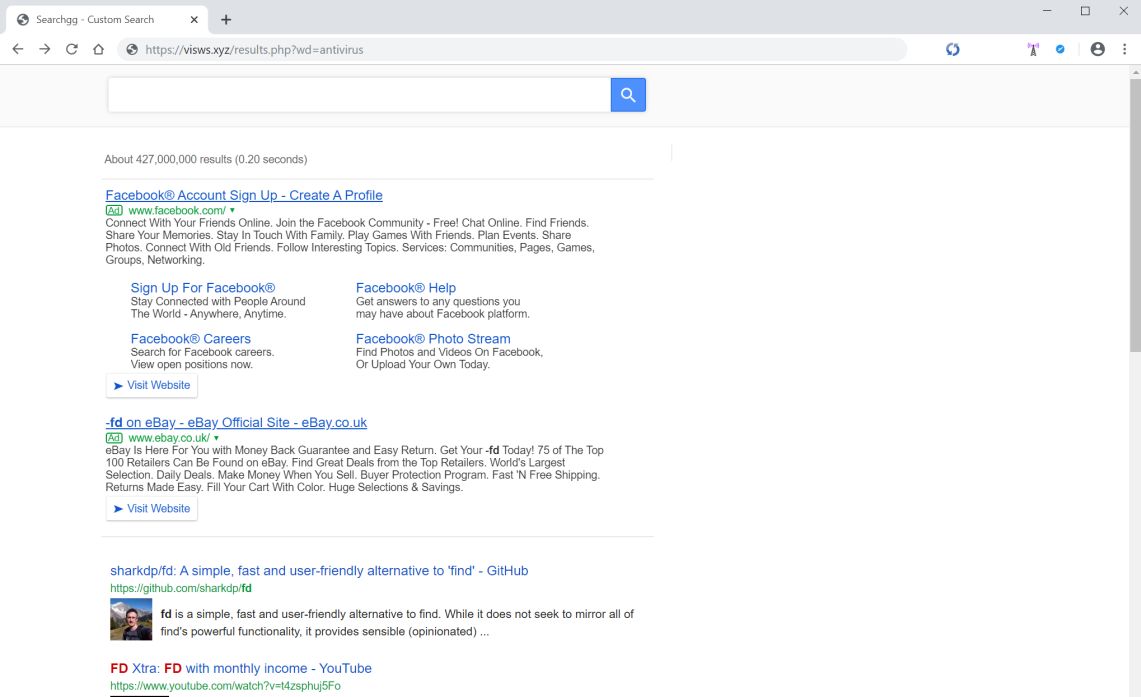Viewport: 1141px width, 697px height.
Task: Click the back navigation arrow
Action: pyautogui.click(x=18, y=49)
